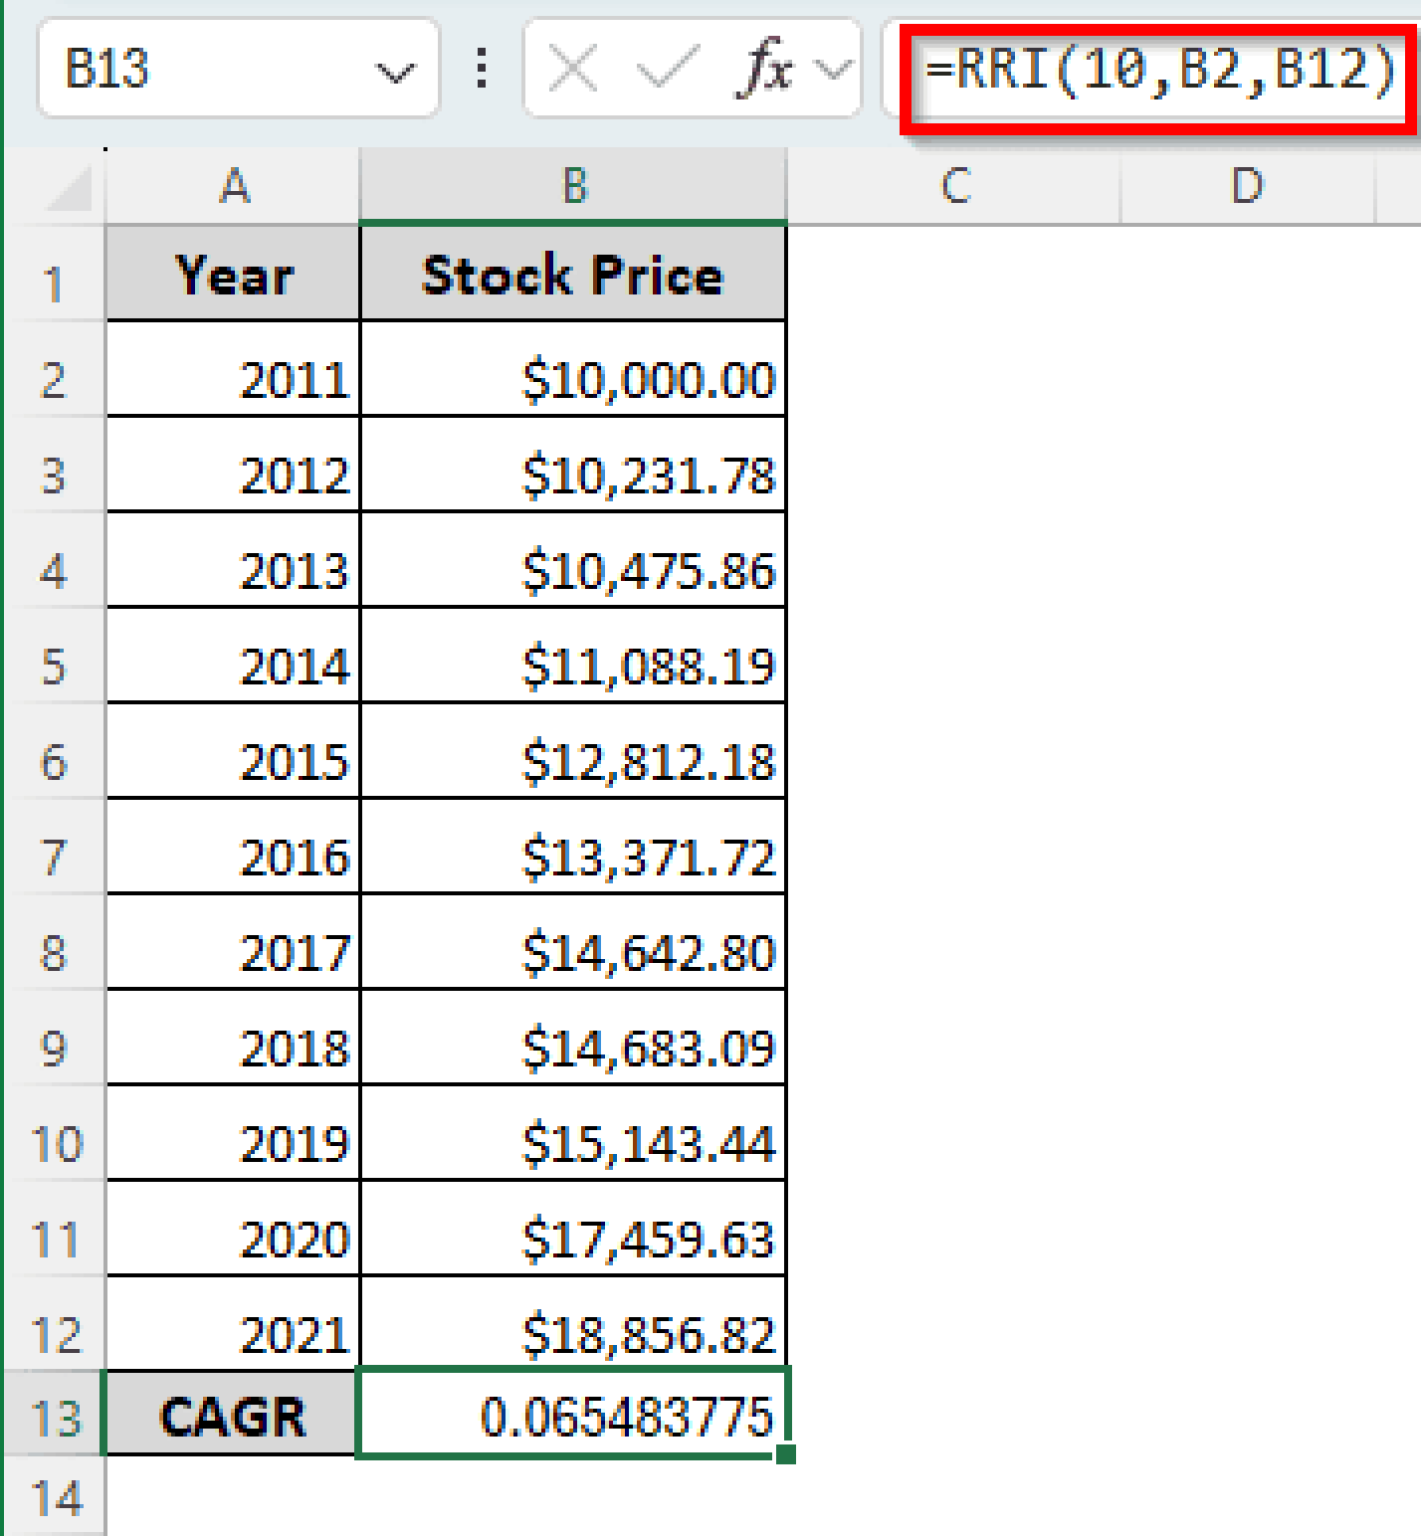
Task: Select column header A
Action: 232,186
